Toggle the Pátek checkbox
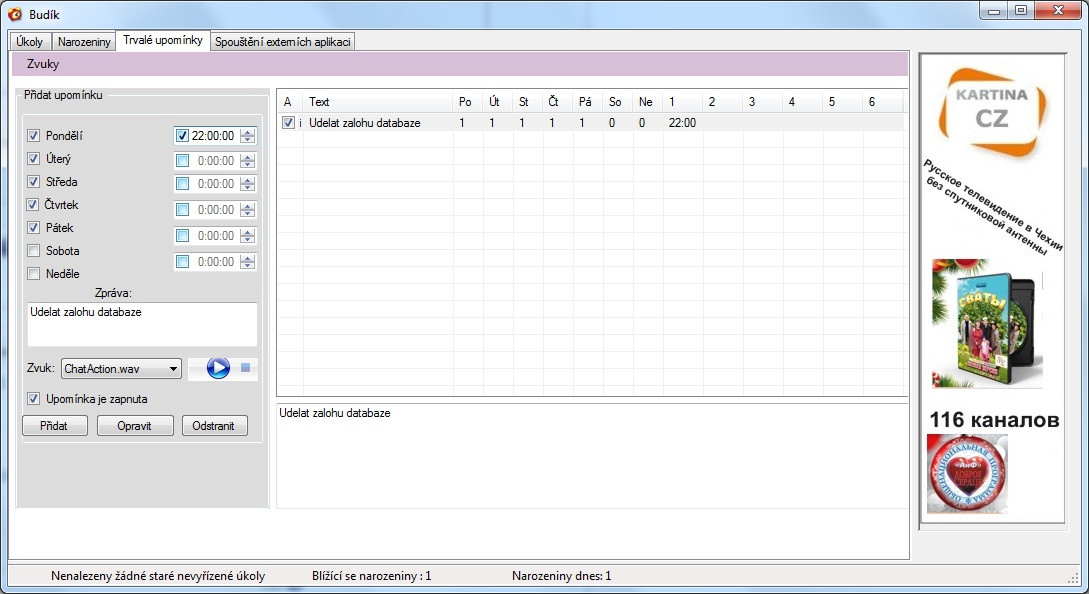1089x594 pixels. pyautogui.click(x=33, y=227)
